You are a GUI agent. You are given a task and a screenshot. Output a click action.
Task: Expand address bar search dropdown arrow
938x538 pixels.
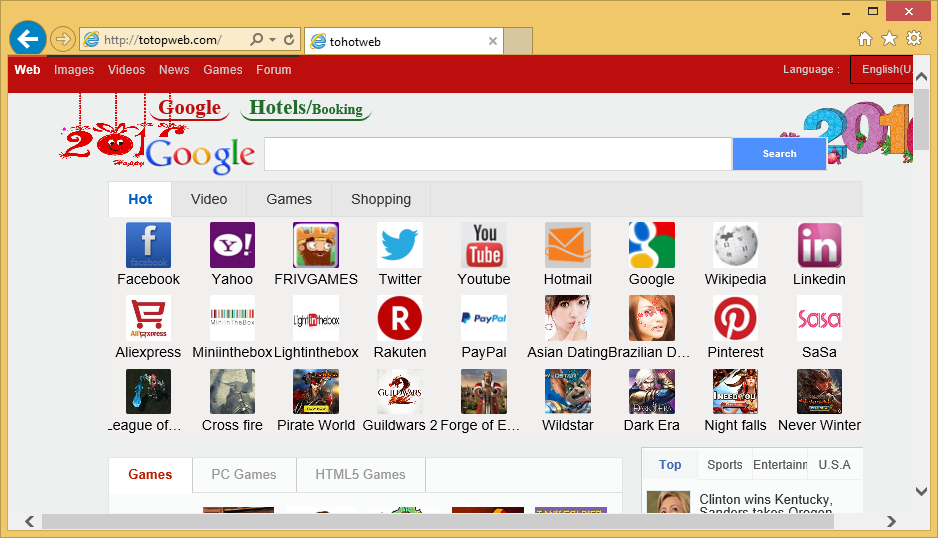click(272, 40)
